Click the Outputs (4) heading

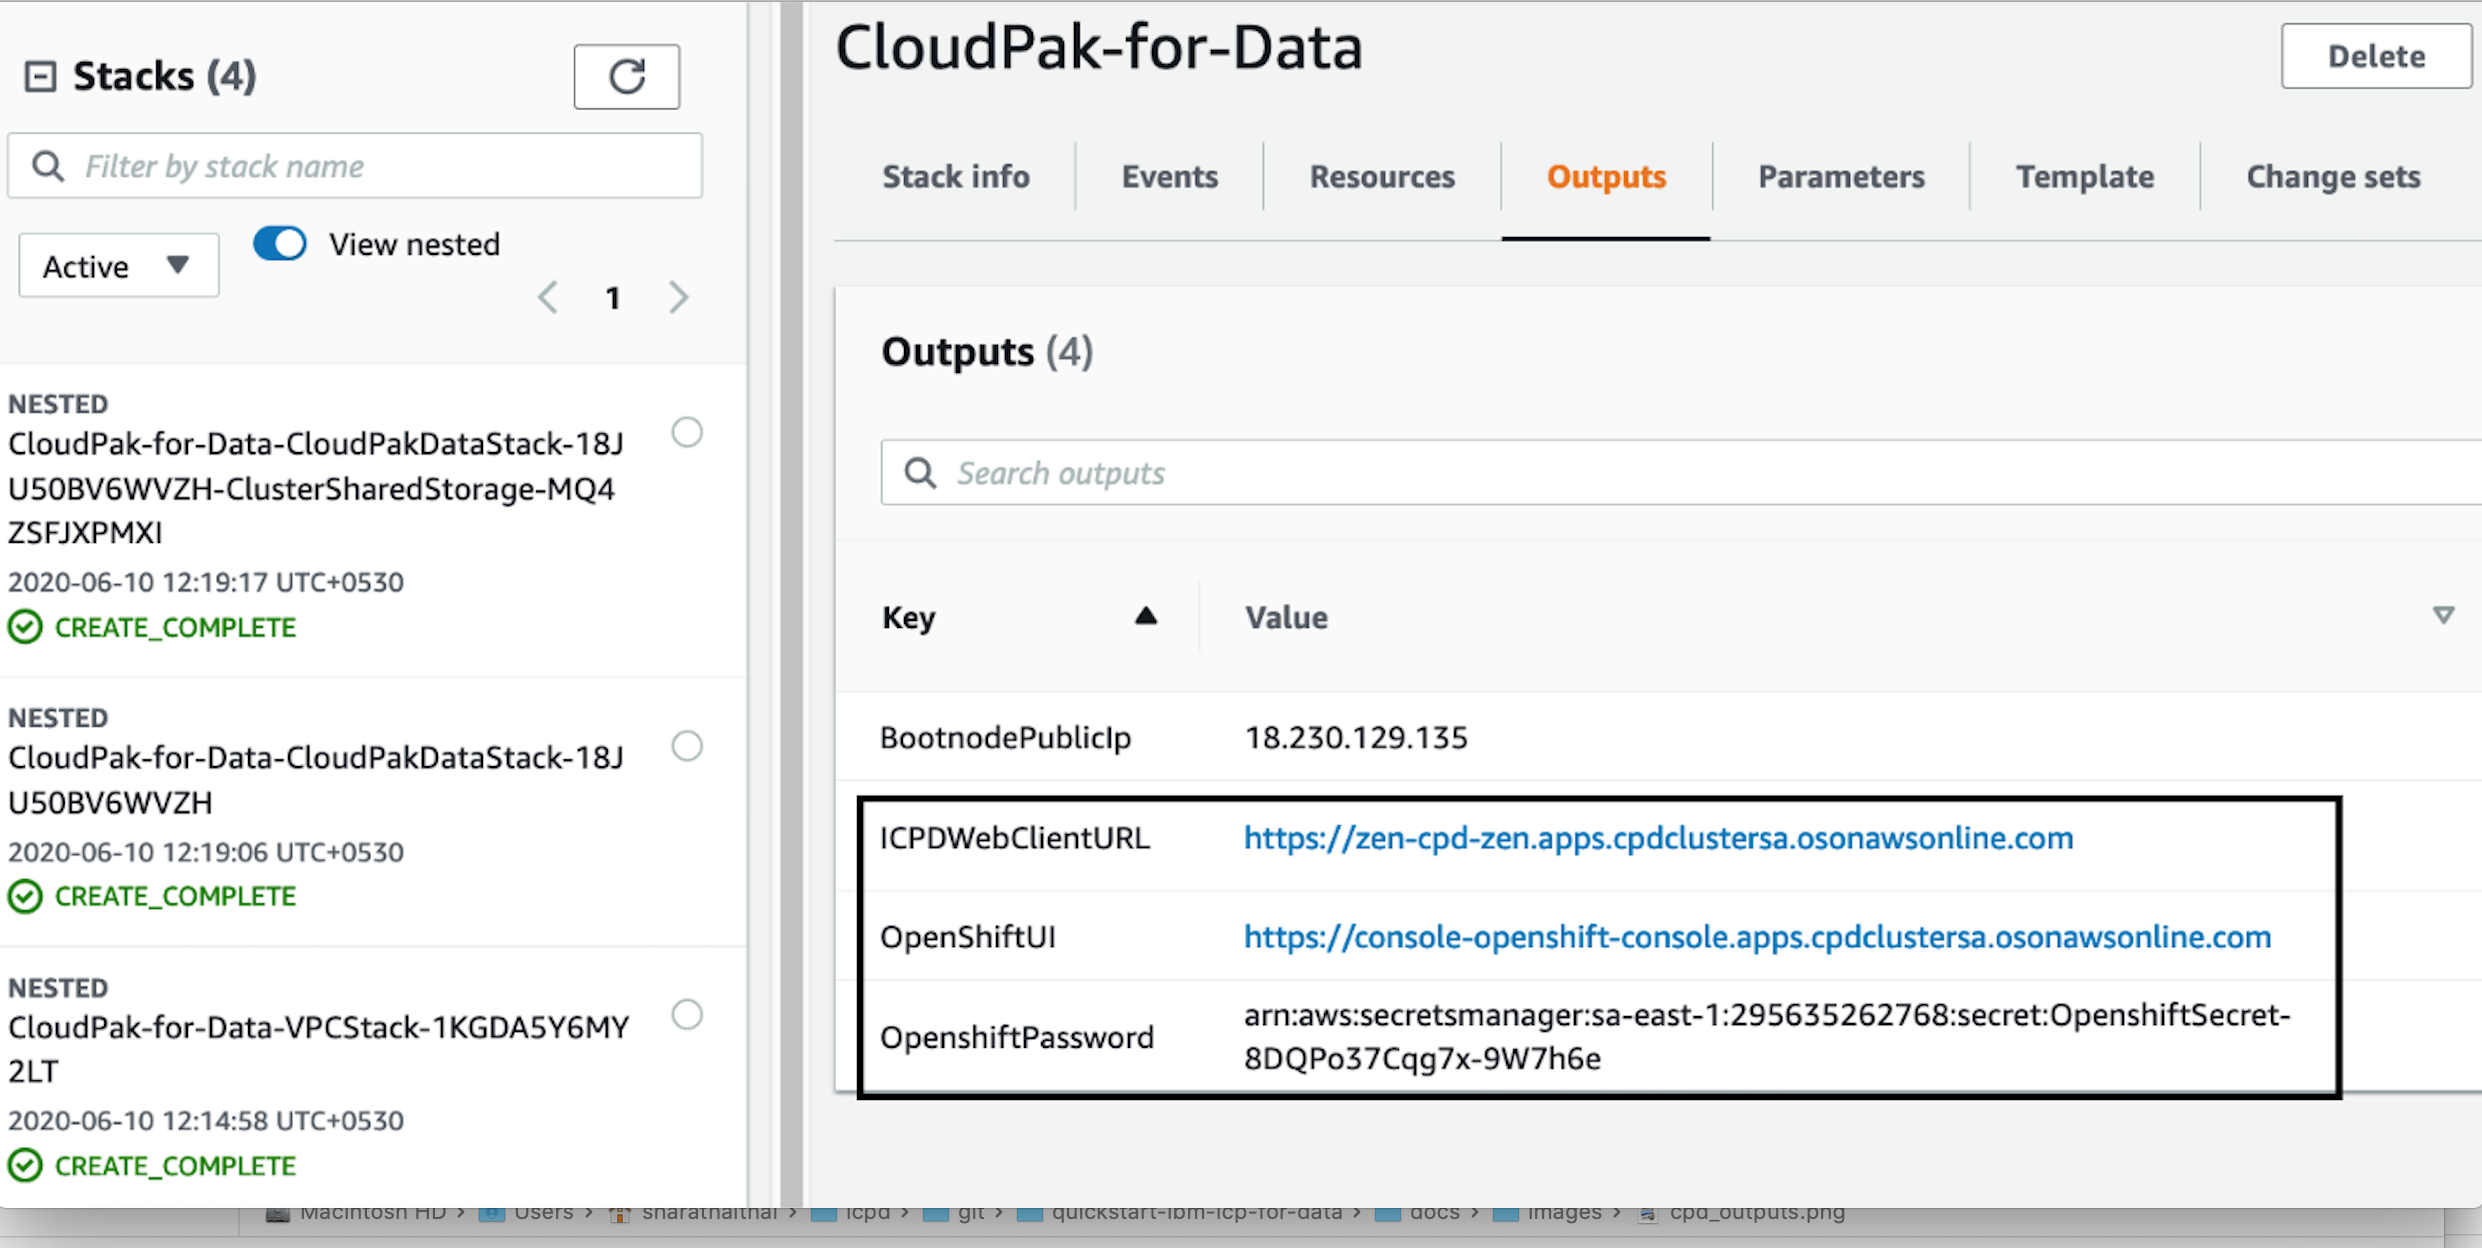pyautogui.click(x=987, y=352)
